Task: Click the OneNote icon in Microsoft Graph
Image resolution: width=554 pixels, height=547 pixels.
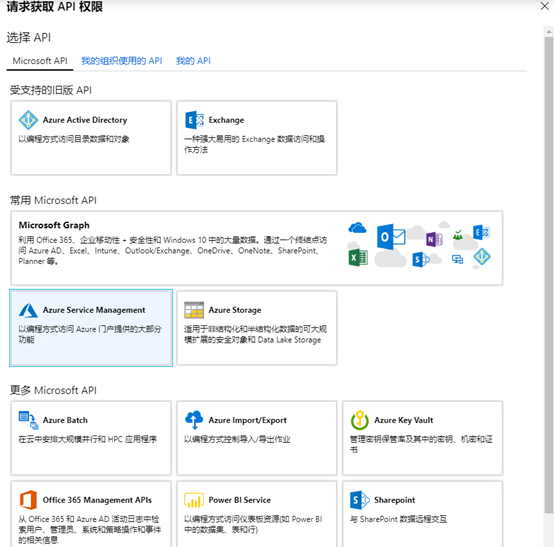Action: pyautogui.click(x=434, y=240)
